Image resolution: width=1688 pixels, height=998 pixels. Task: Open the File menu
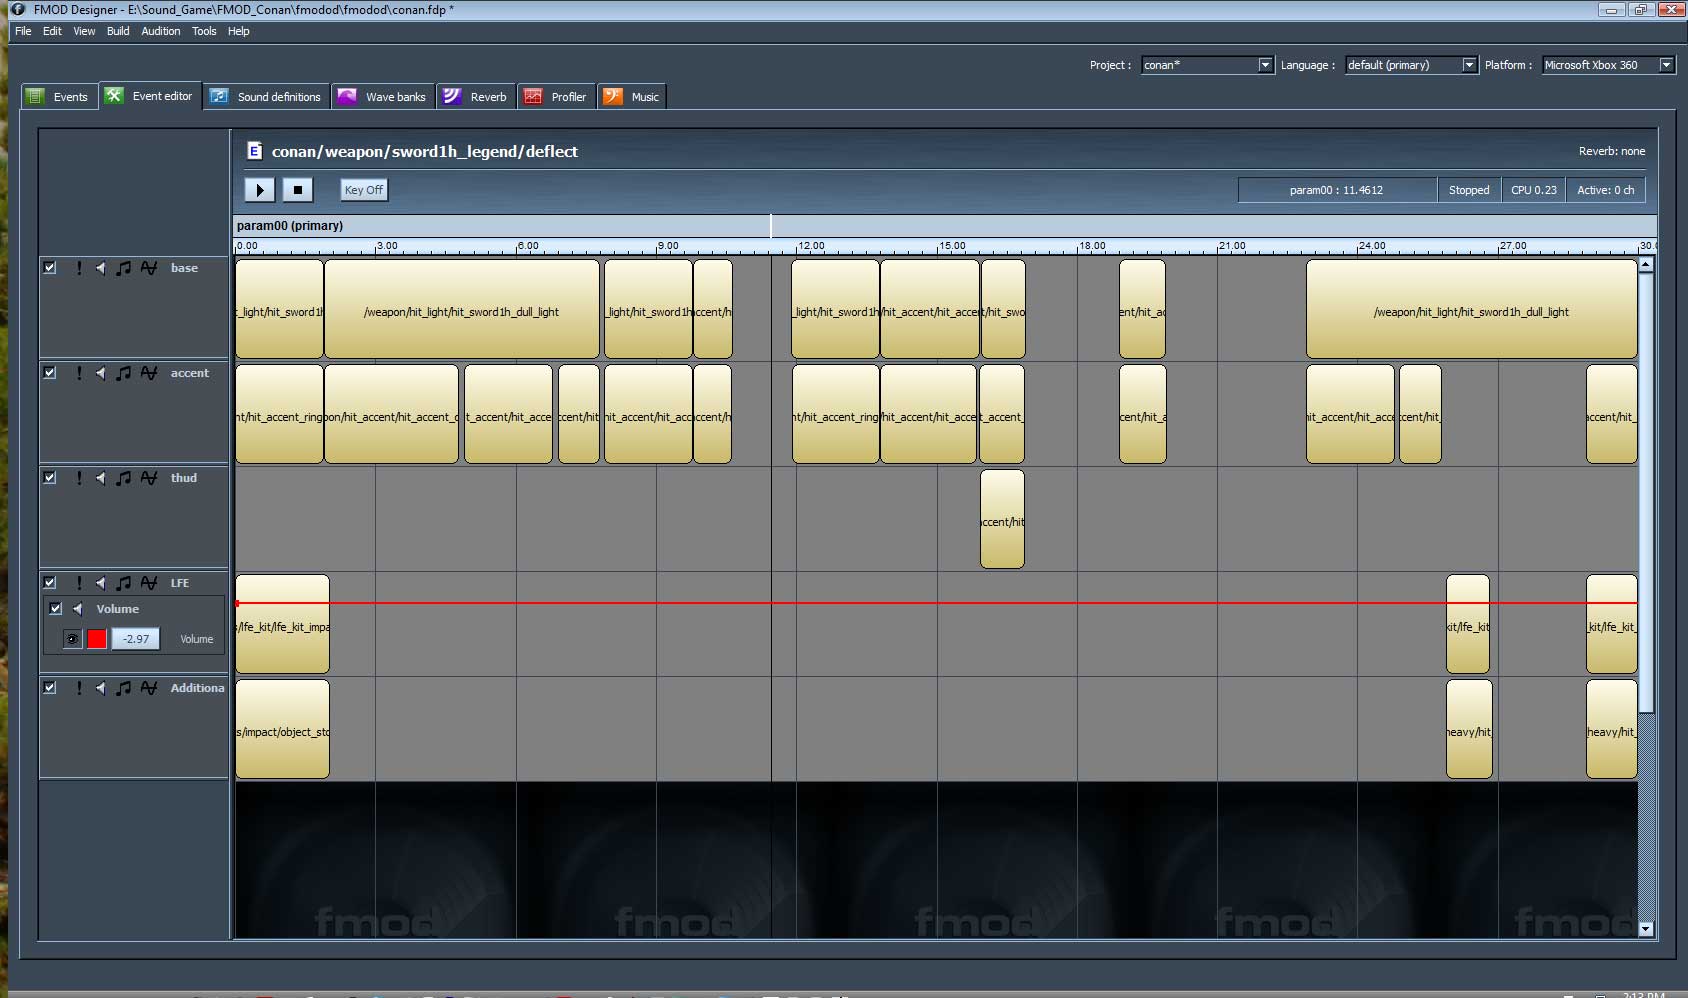23,31
